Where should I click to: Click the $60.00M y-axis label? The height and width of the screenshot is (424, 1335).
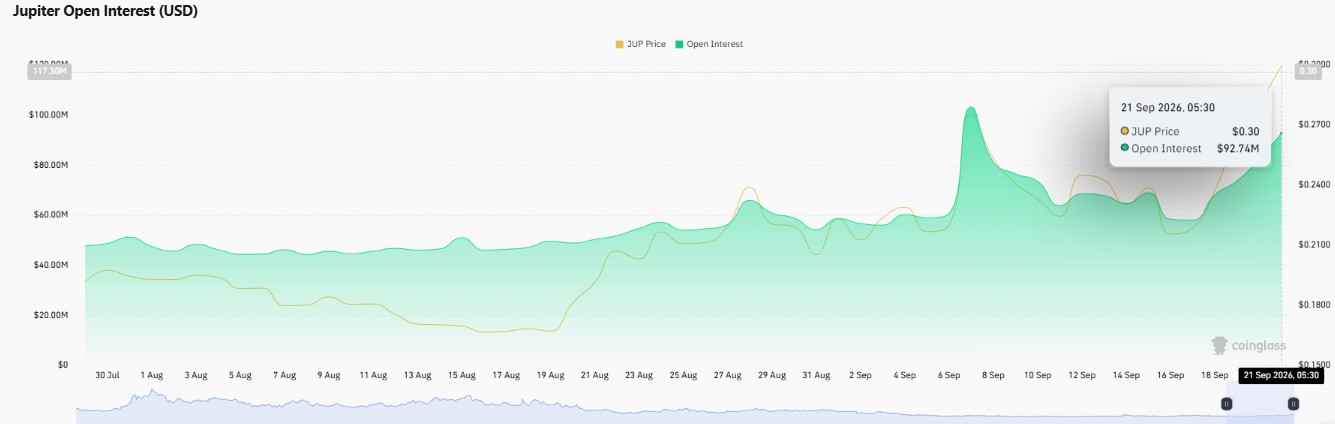tap(50, 215)
